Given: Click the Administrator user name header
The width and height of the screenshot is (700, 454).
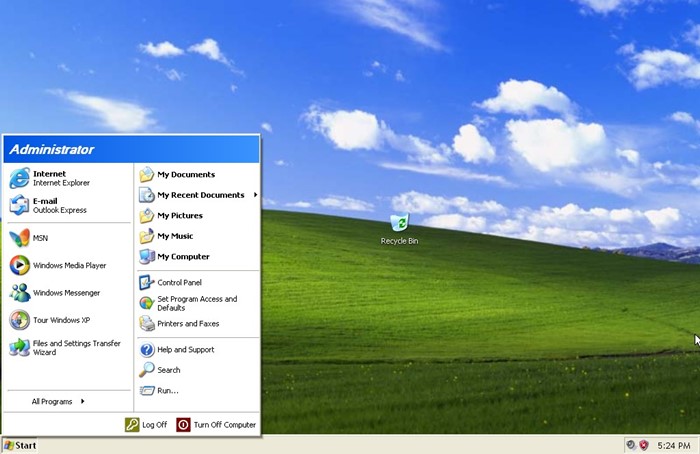Looking at the screenshot, I should [x=52, y=150].
